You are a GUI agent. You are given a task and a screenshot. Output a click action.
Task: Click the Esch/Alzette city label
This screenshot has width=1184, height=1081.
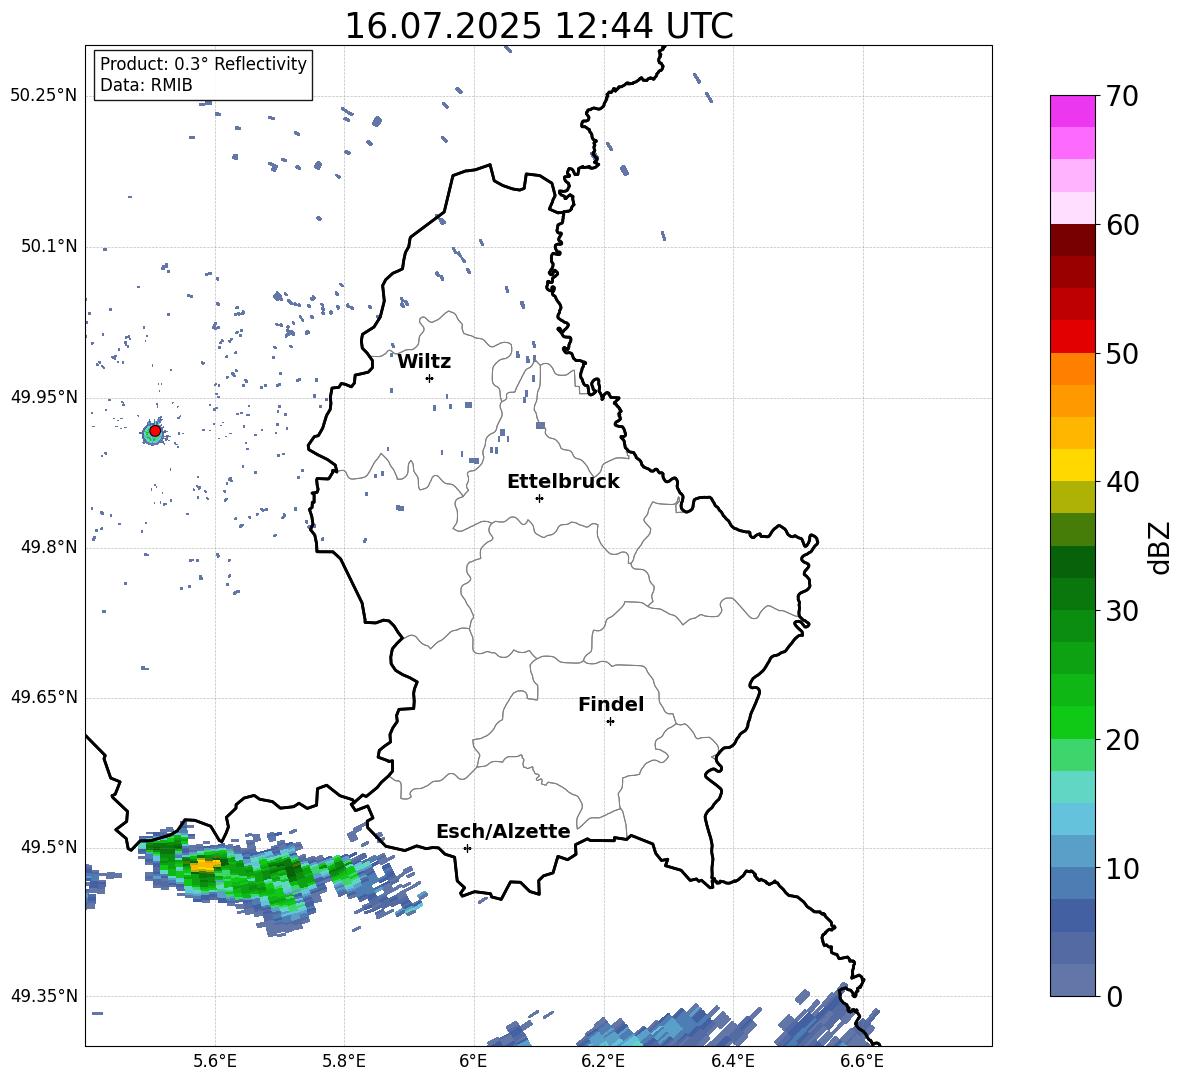[503, 831]
